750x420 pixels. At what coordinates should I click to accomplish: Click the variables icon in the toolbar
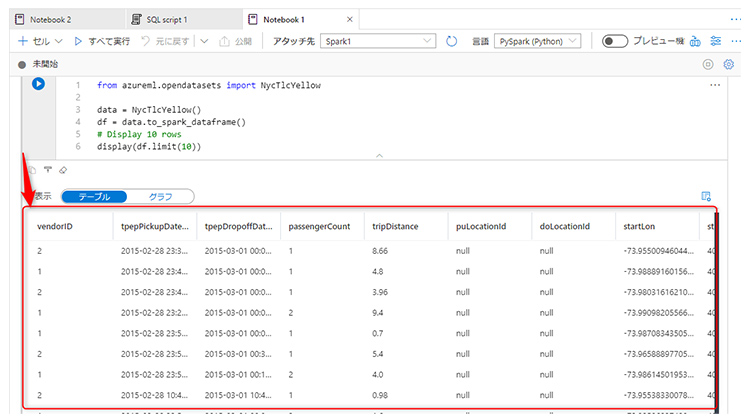[695, 41]
